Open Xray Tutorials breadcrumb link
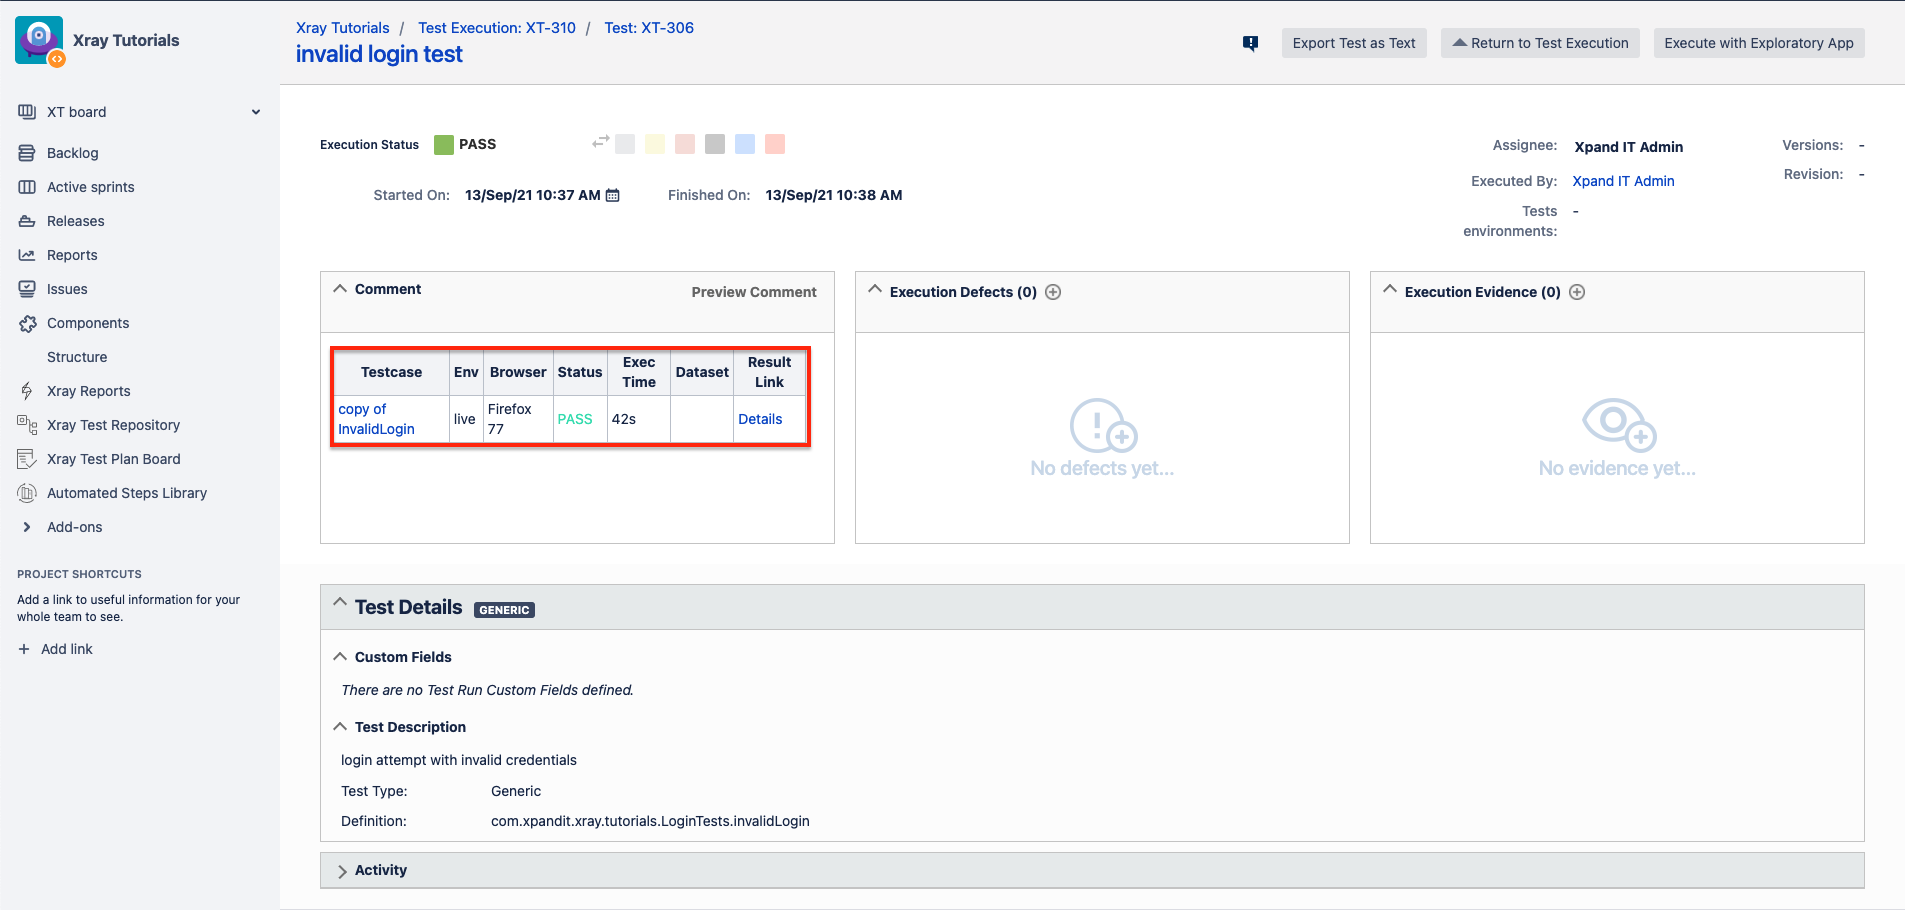This screenshot has height=910, width=1905. tap(343, 28)
